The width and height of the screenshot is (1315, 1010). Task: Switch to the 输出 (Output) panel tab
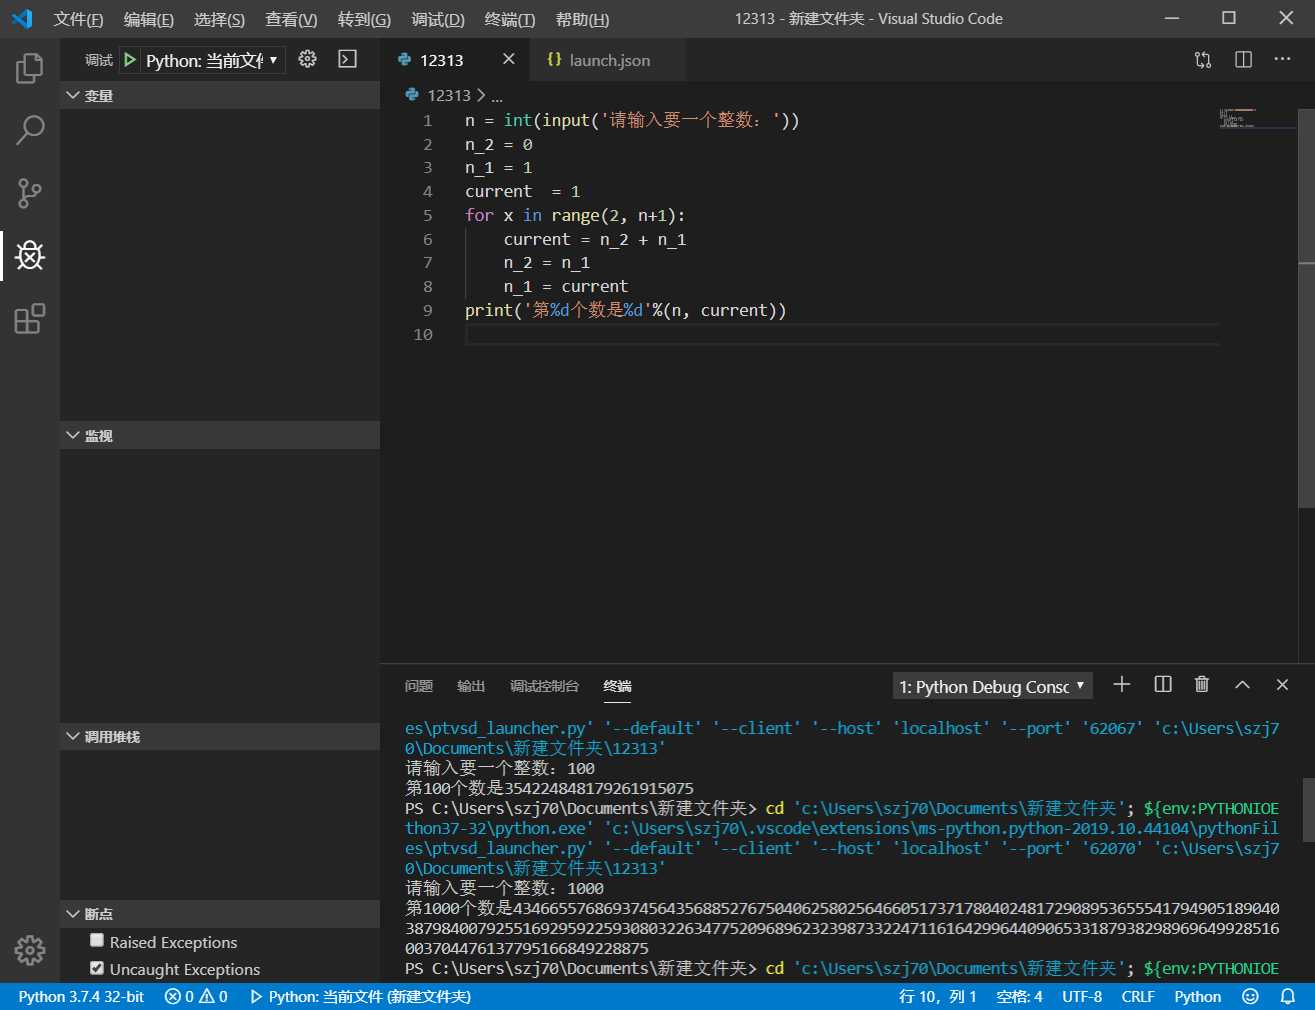coord(471,686)
